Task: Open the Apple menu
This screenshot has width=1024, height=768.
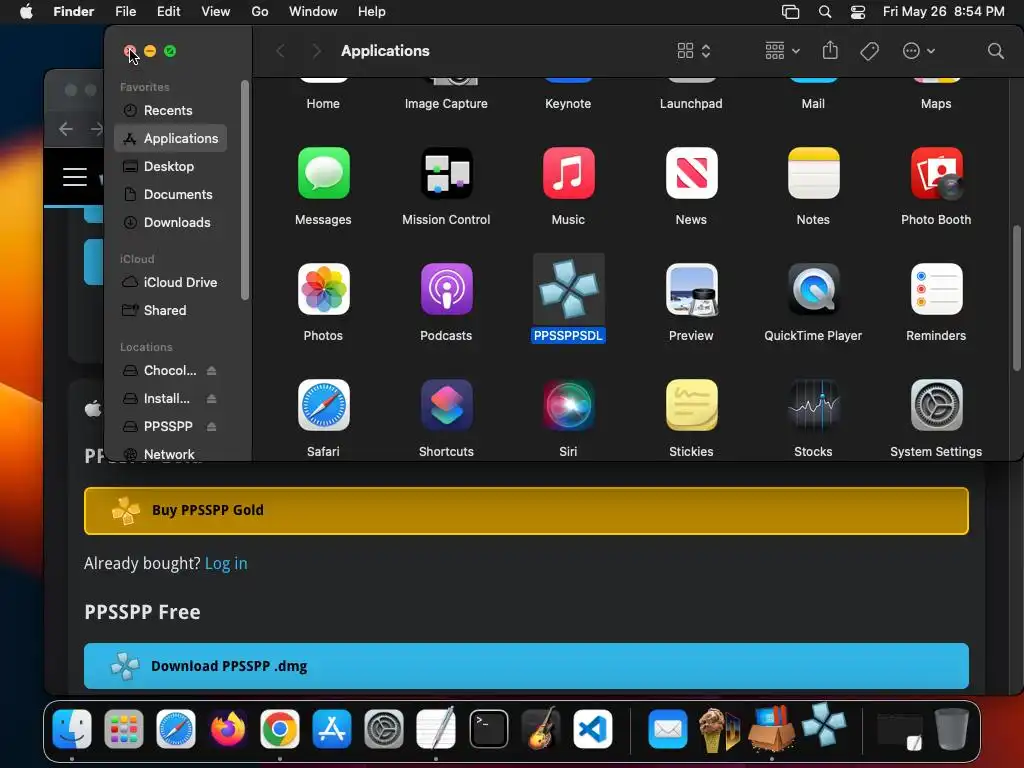Action: (x=26, y=12)
